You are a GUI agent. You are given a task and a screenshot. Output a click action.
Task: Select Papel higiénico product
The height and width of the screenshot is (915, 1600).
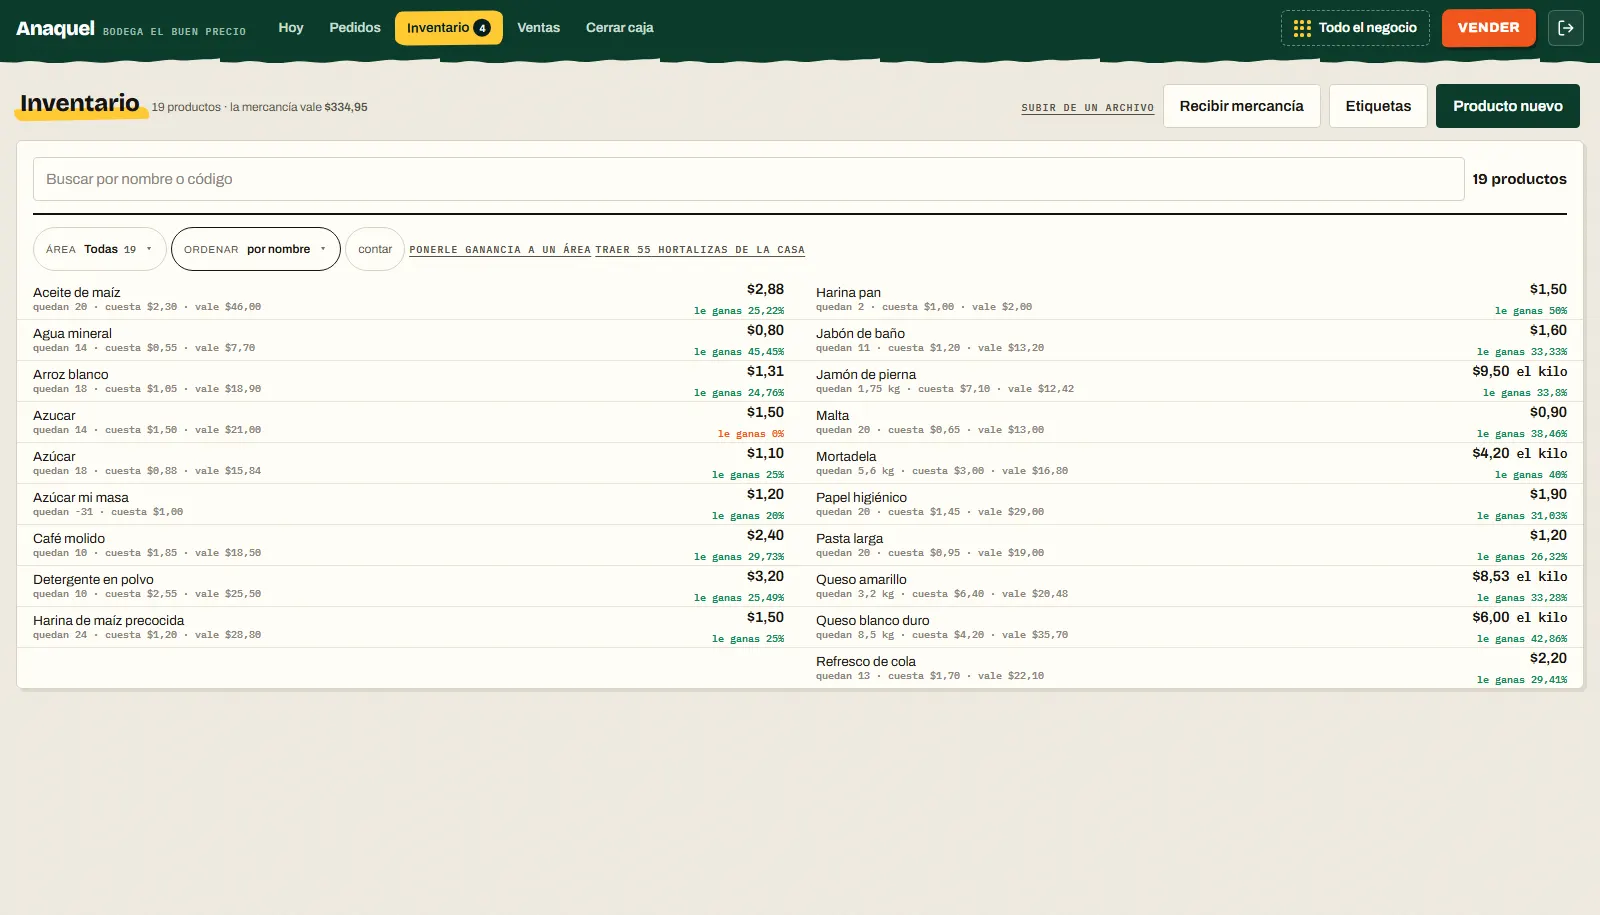point(1191,504)
